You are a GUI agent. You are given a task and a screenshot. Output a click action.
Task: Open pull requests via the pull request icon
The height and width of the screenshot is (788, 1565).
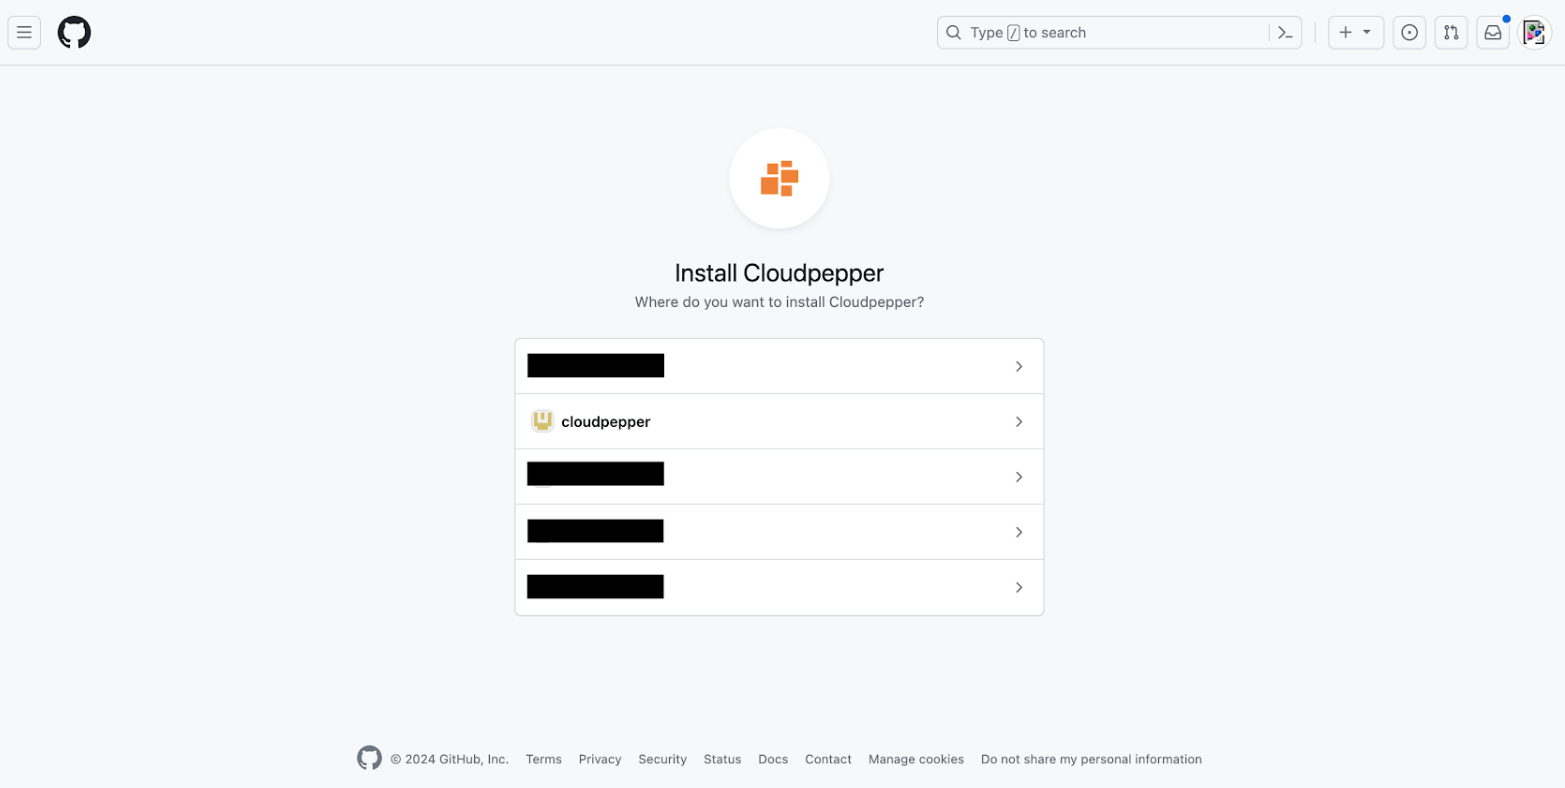pos(1451,32)
